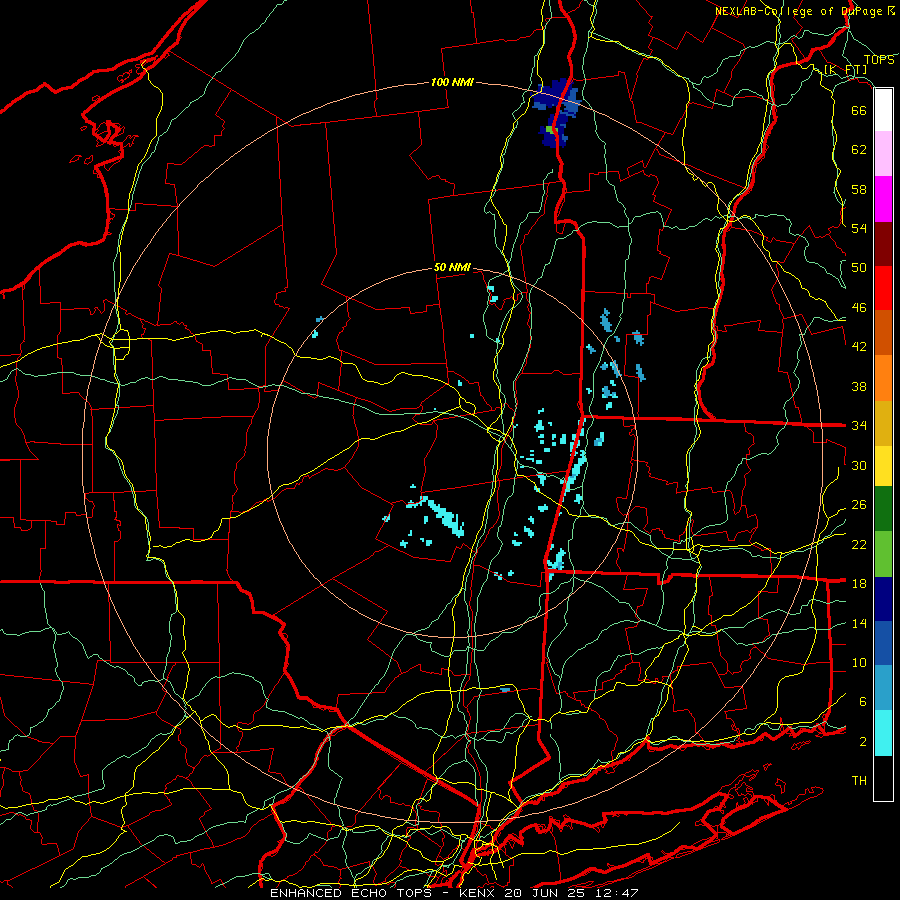
Task: Click the navy blue legend swatch
Action: pyautogui.click(x=883, y=599)
